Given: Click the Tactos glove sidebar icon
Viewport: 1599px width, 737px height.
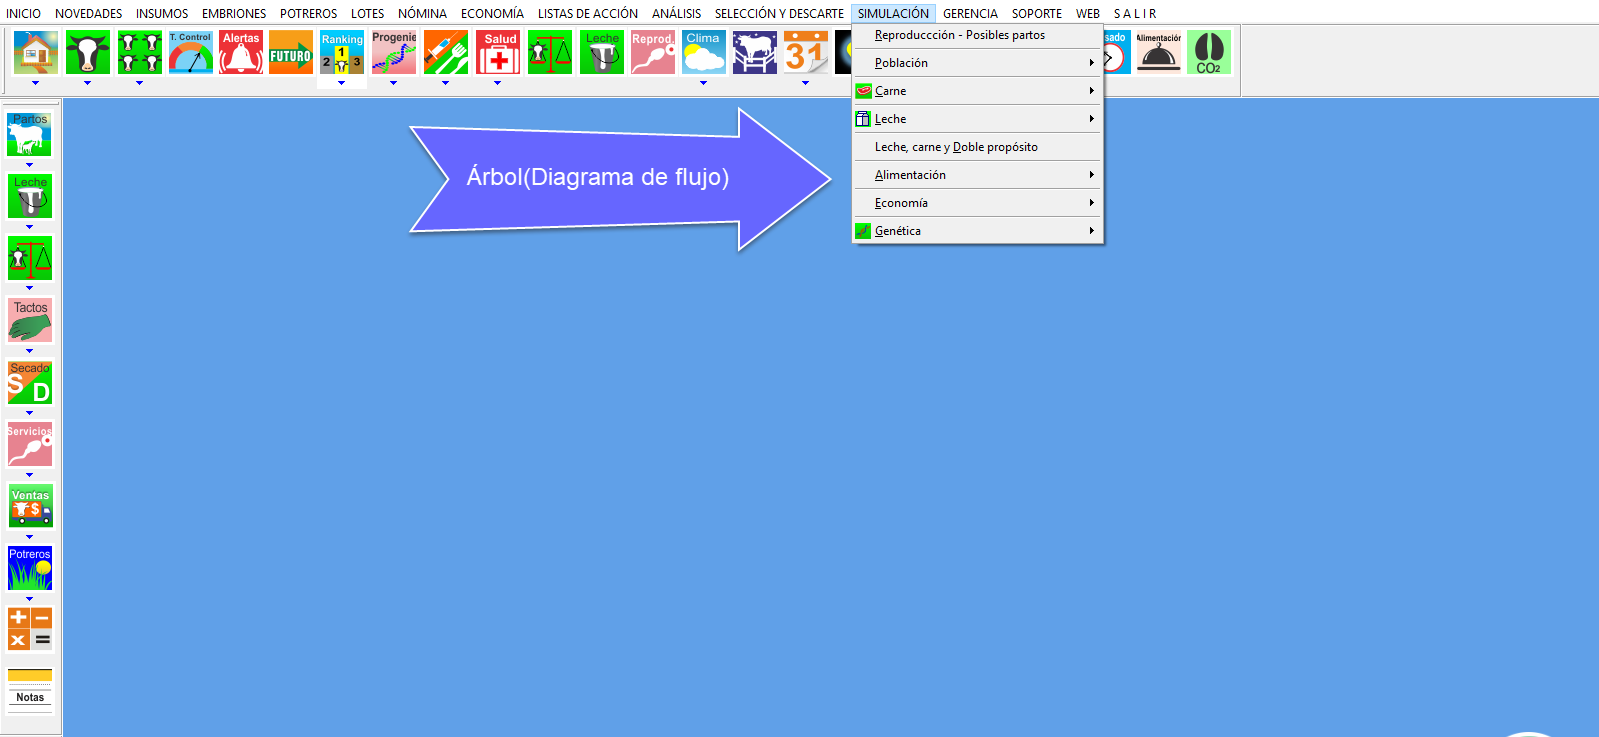Looking at the screenshot, I should pos(30,320).
